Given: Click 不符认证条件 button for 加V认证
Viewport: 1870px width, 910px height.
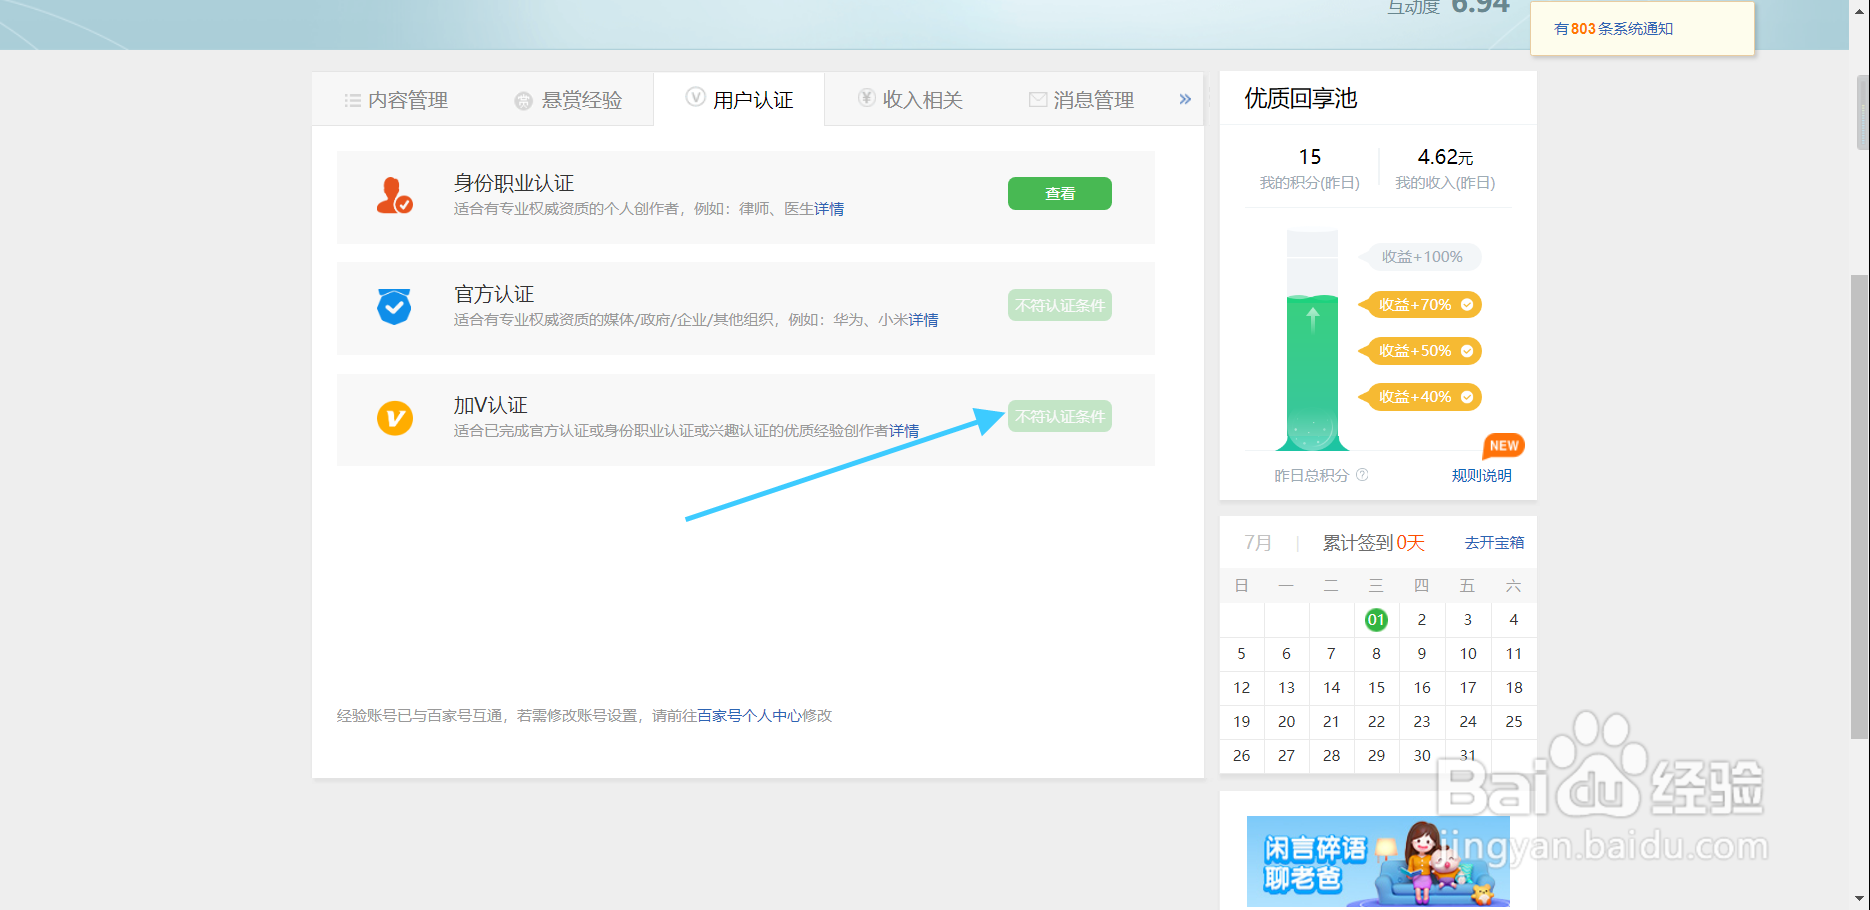Looking at the screenshot, I should pos(1060,416).
